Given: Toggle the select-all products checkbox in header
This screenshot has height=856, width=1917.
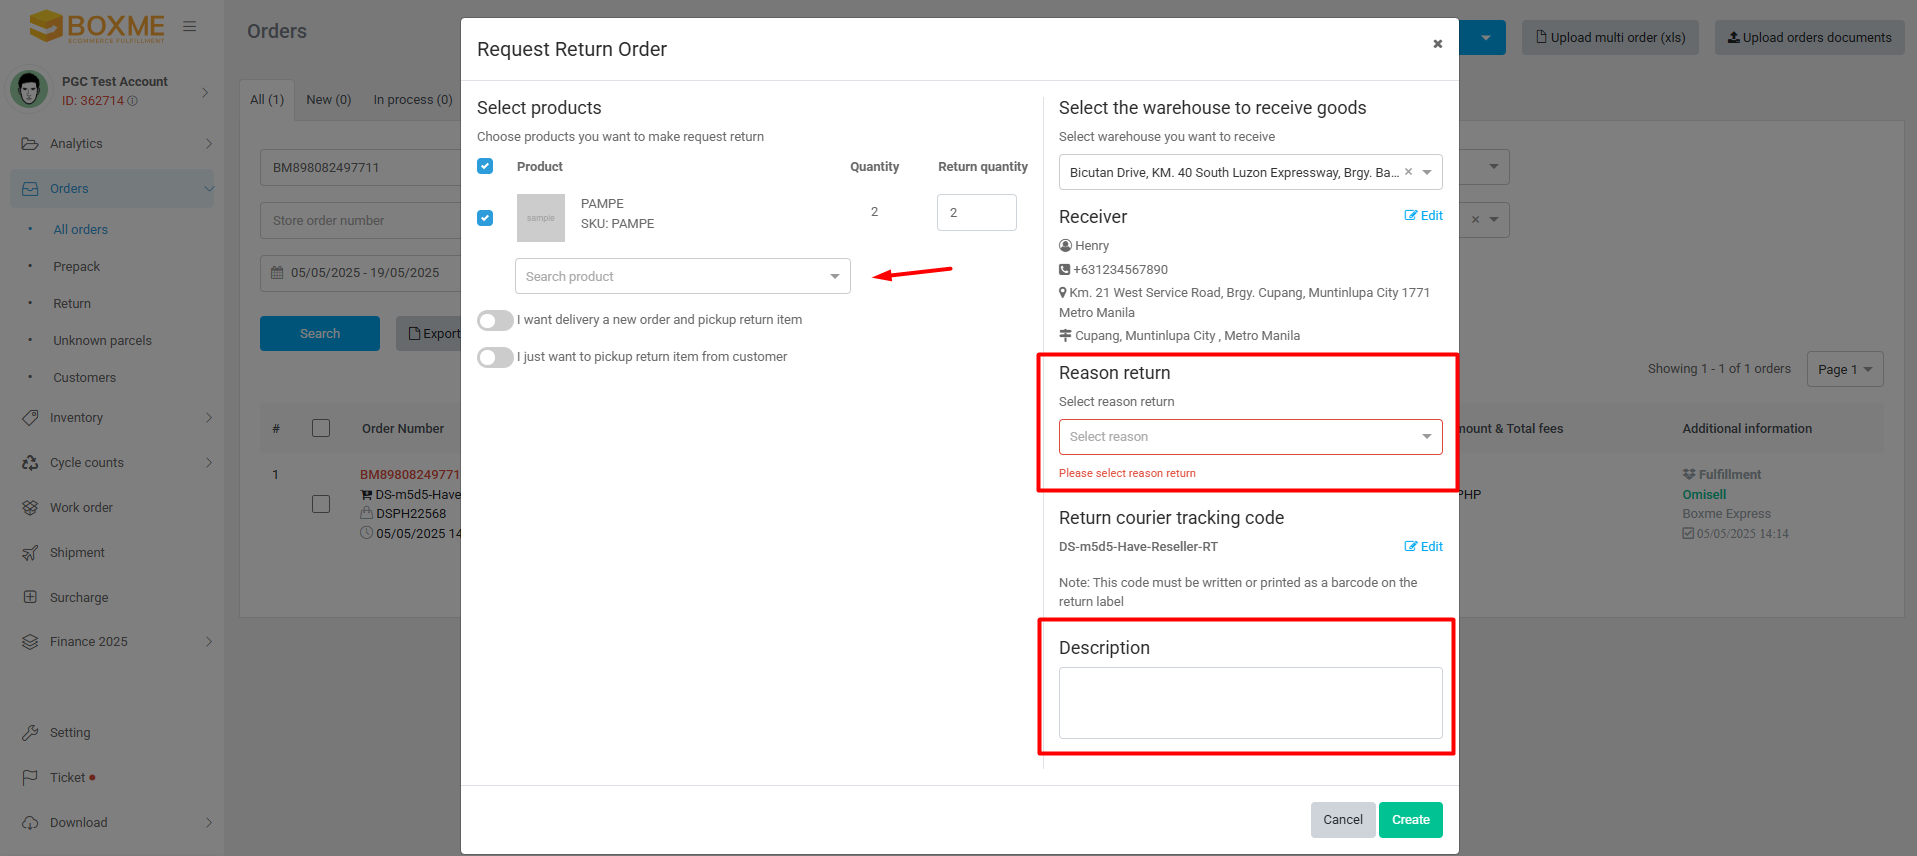Looking at the screenshot, I should [485, 166].
